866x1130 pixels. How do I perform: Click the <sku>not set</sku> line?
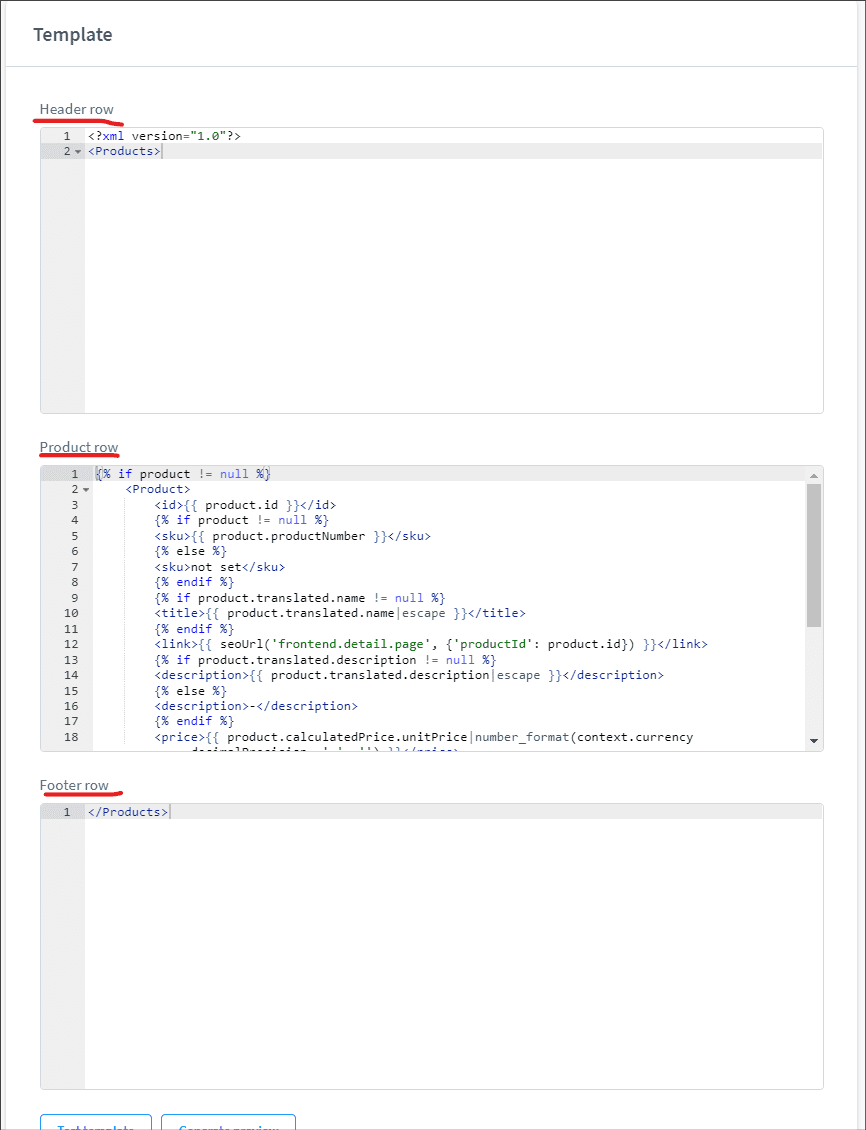click(x=220, y=567)
